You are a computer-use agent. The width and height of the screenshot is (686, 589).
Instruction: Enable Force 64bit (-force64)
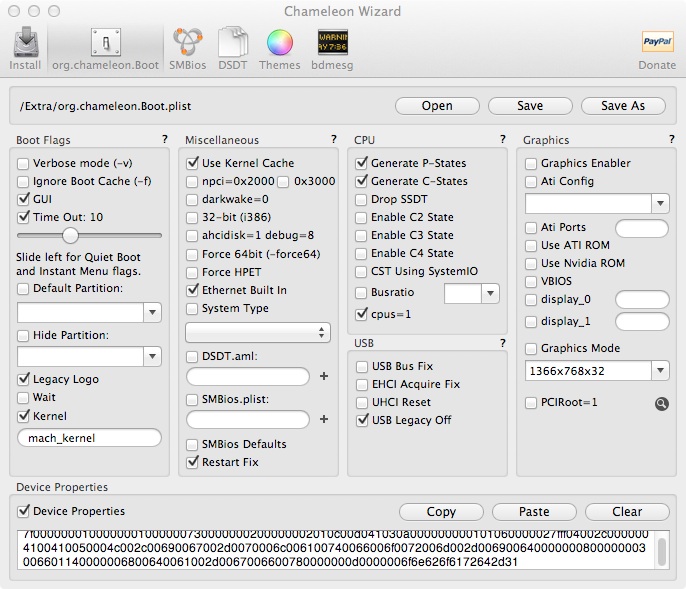coord(192,255)
